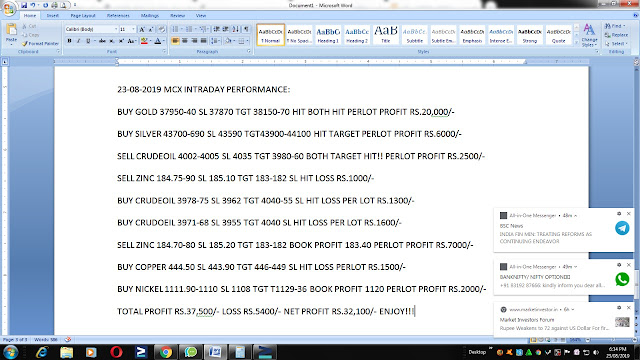
Task: Toggle Align Text Right
Action: pos(194,41)
